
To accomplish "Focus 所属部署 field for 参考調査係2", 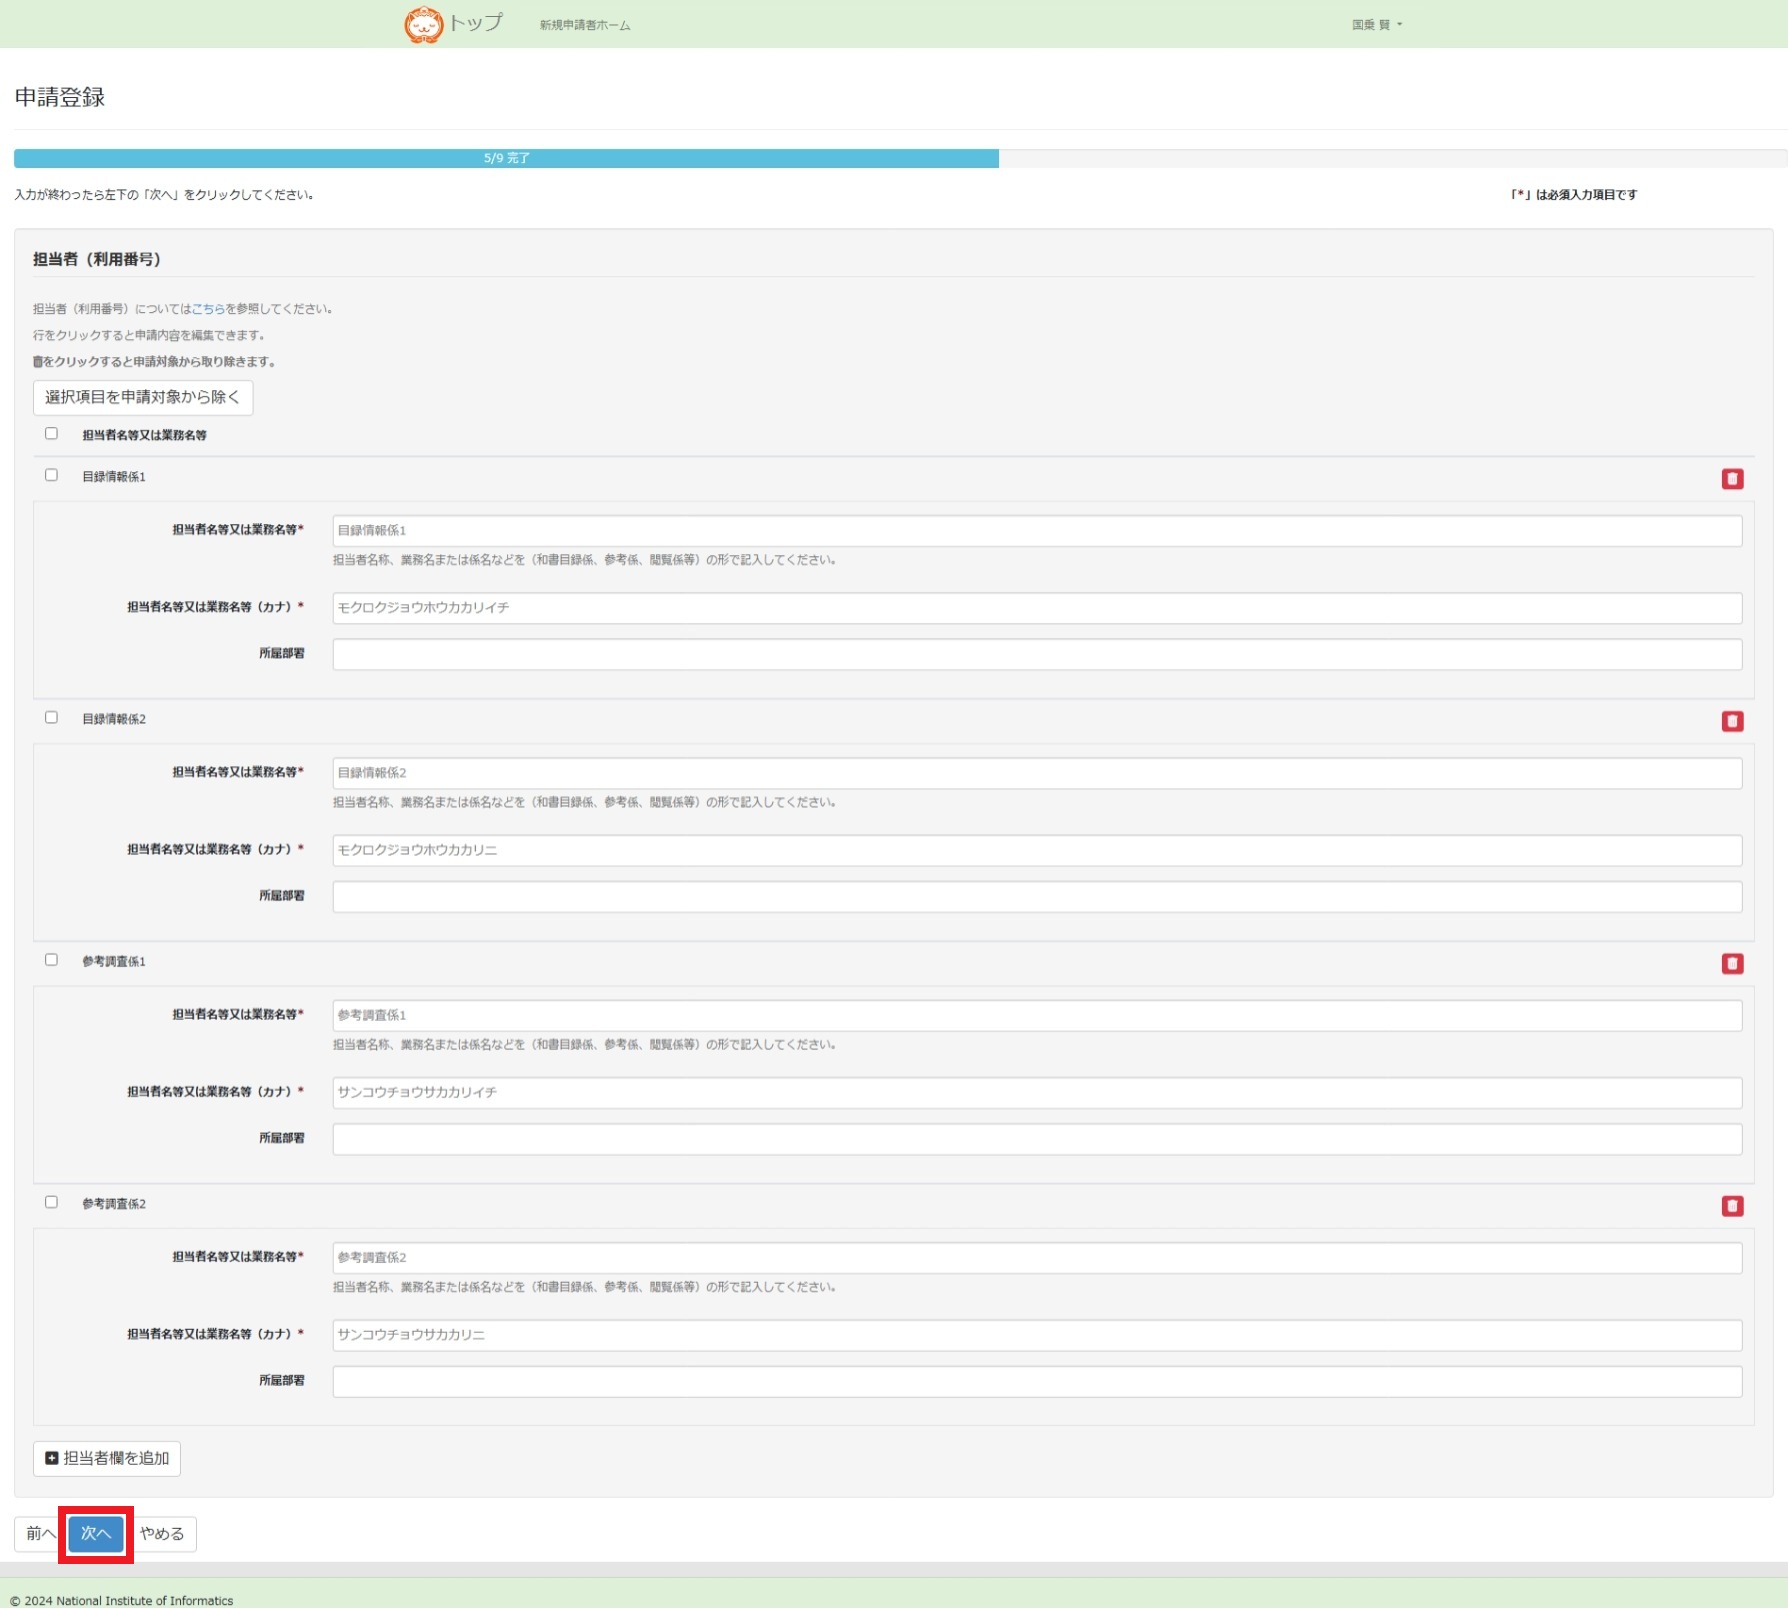I will coord(1037,1381).
